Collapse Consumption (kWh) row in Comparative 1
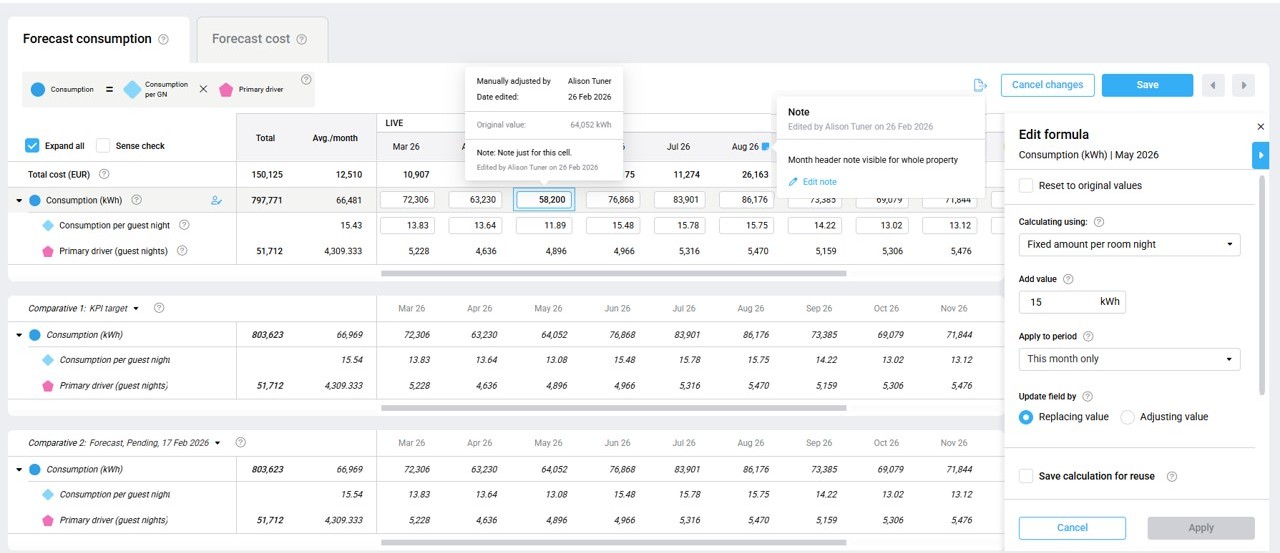Image resolution: width=1280 pixels, height=553 pixels. pyautogui.click(x=19, y=335)
